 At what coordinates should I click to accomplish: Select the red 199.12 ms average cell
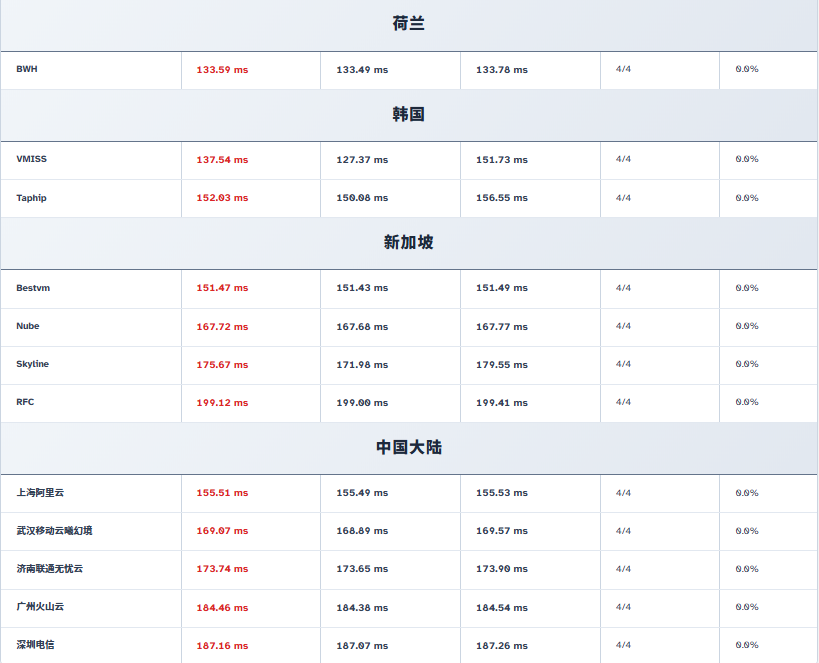coord(222,403)
